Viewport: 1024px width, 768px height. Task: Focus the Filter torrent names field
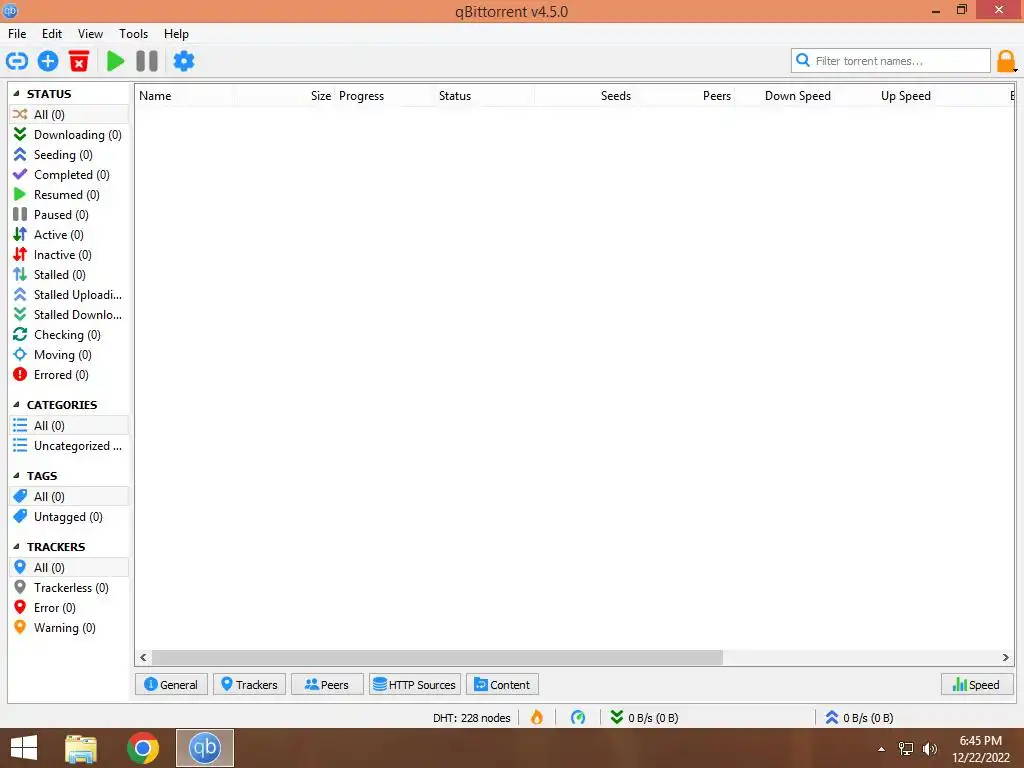(x=891, y=61)
